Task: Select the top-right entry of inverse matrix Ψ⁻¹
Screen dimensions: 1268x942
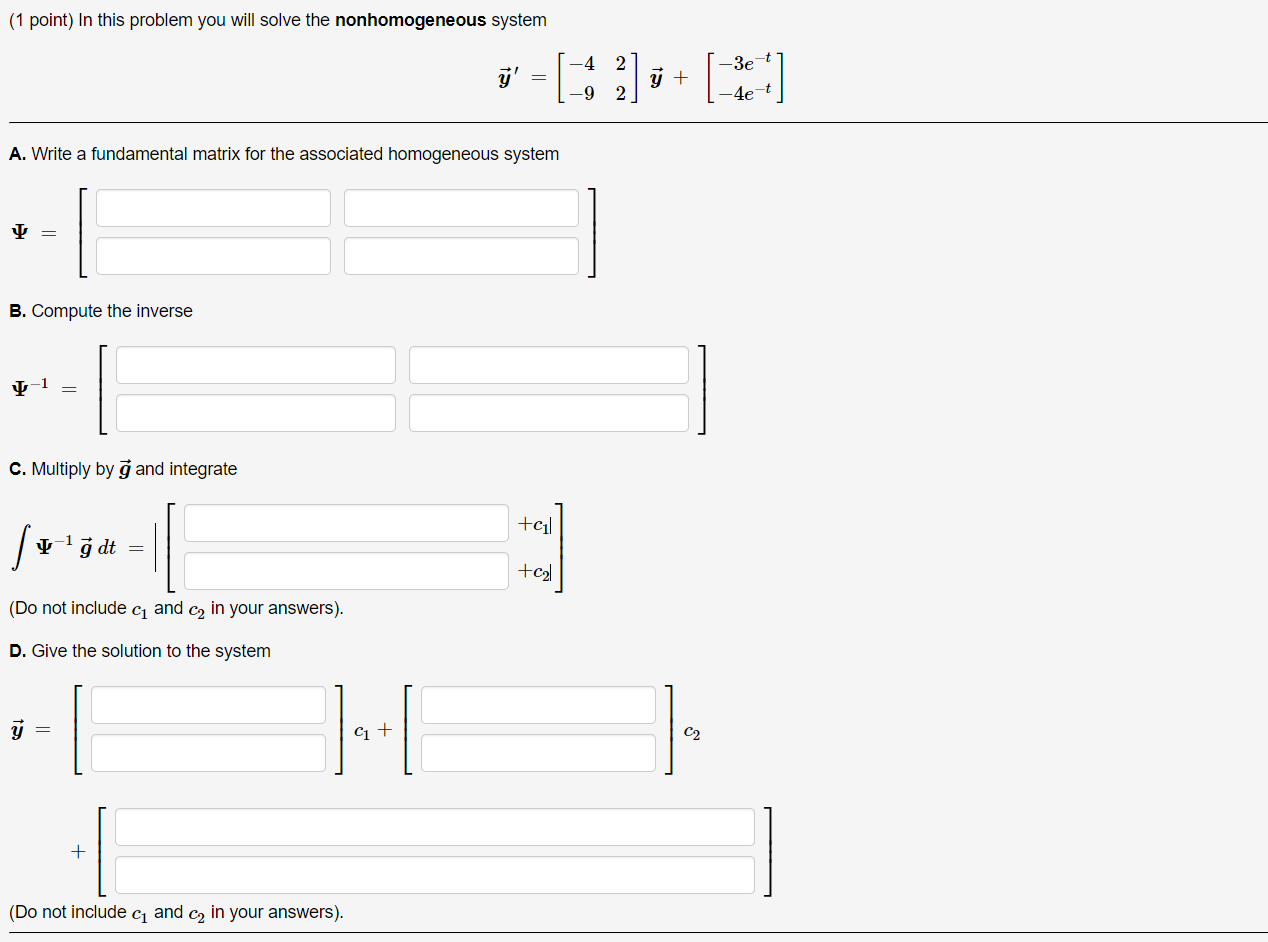Action: (x=548, y=364)
